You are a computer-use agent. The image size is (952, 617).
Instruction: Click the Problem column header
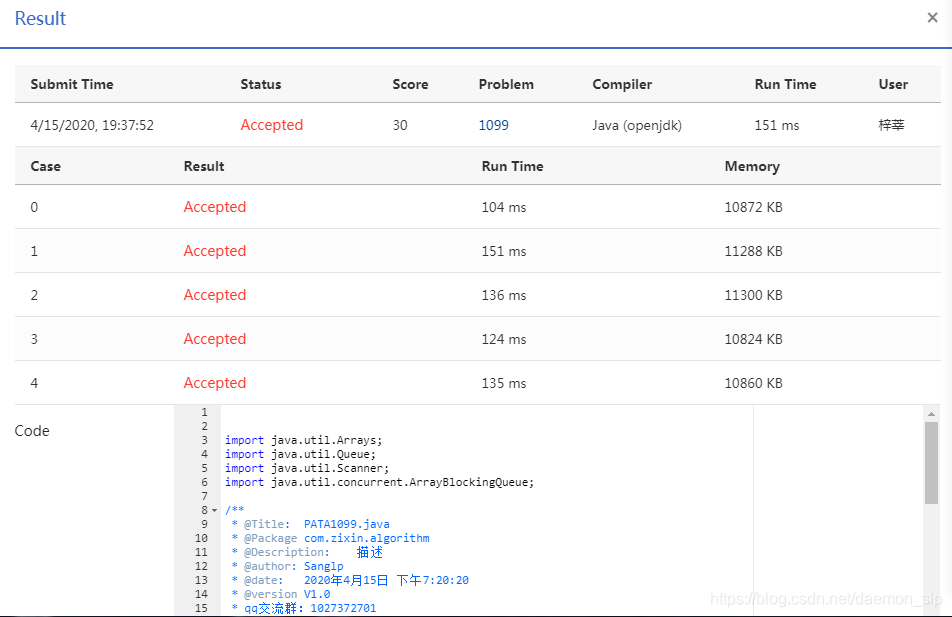click(506, 84)
